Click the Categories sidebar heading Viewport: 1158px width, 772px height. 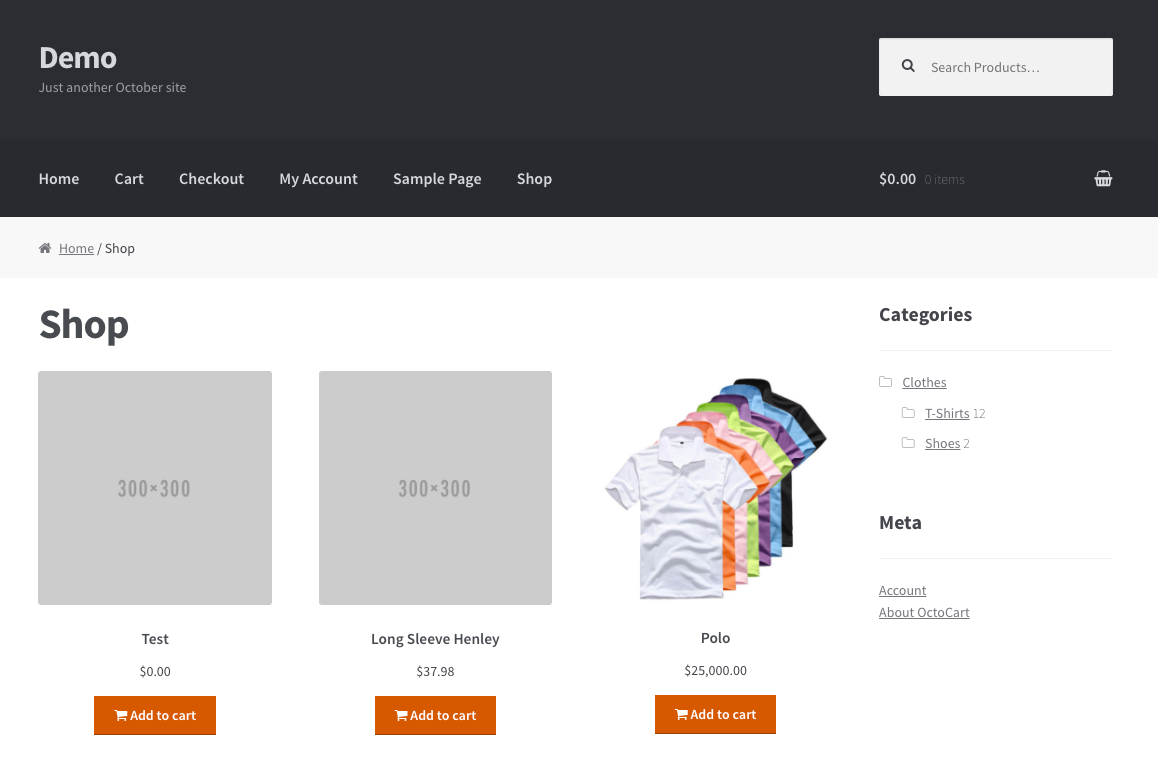point(925,315)
